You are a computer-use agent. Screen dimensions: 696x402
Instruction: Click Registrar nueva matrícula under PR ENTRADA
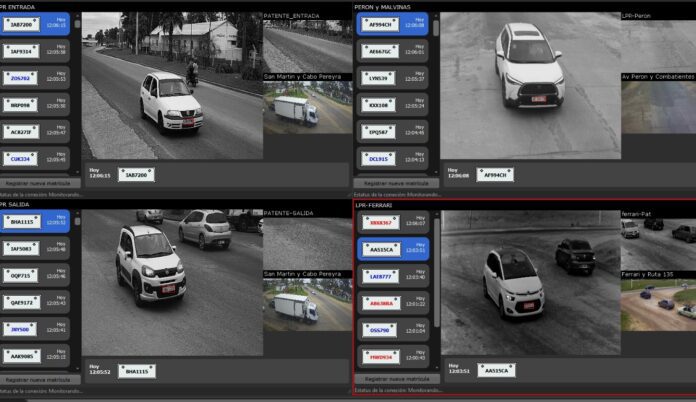click(x=39, y=183)
